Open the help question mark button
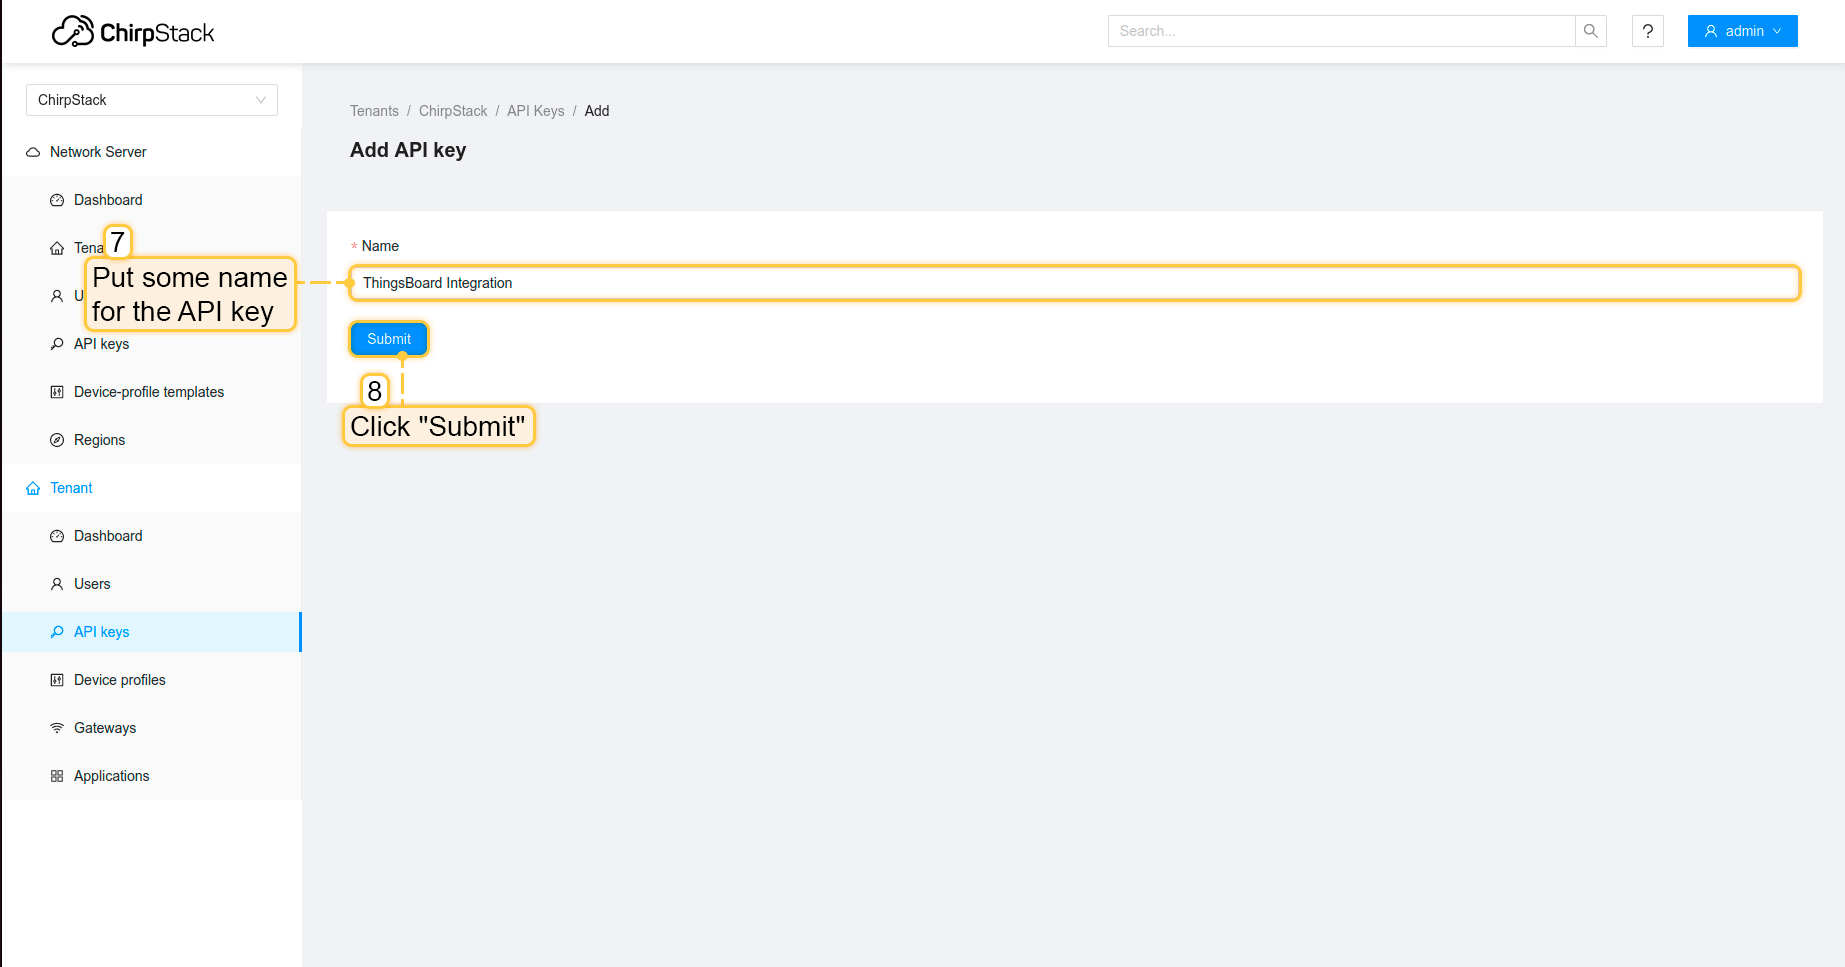 [x=1647, y=31]
